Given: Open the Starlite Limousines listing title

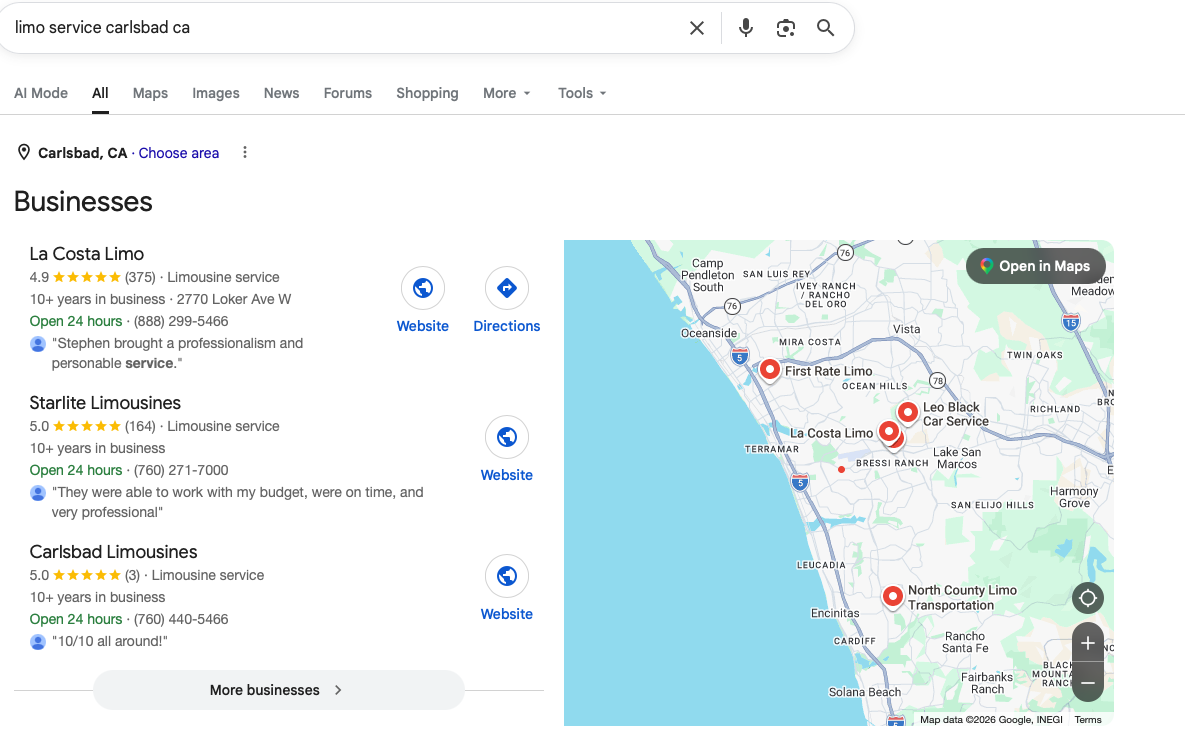Looking at the screenshot, I should pos(105,403).
